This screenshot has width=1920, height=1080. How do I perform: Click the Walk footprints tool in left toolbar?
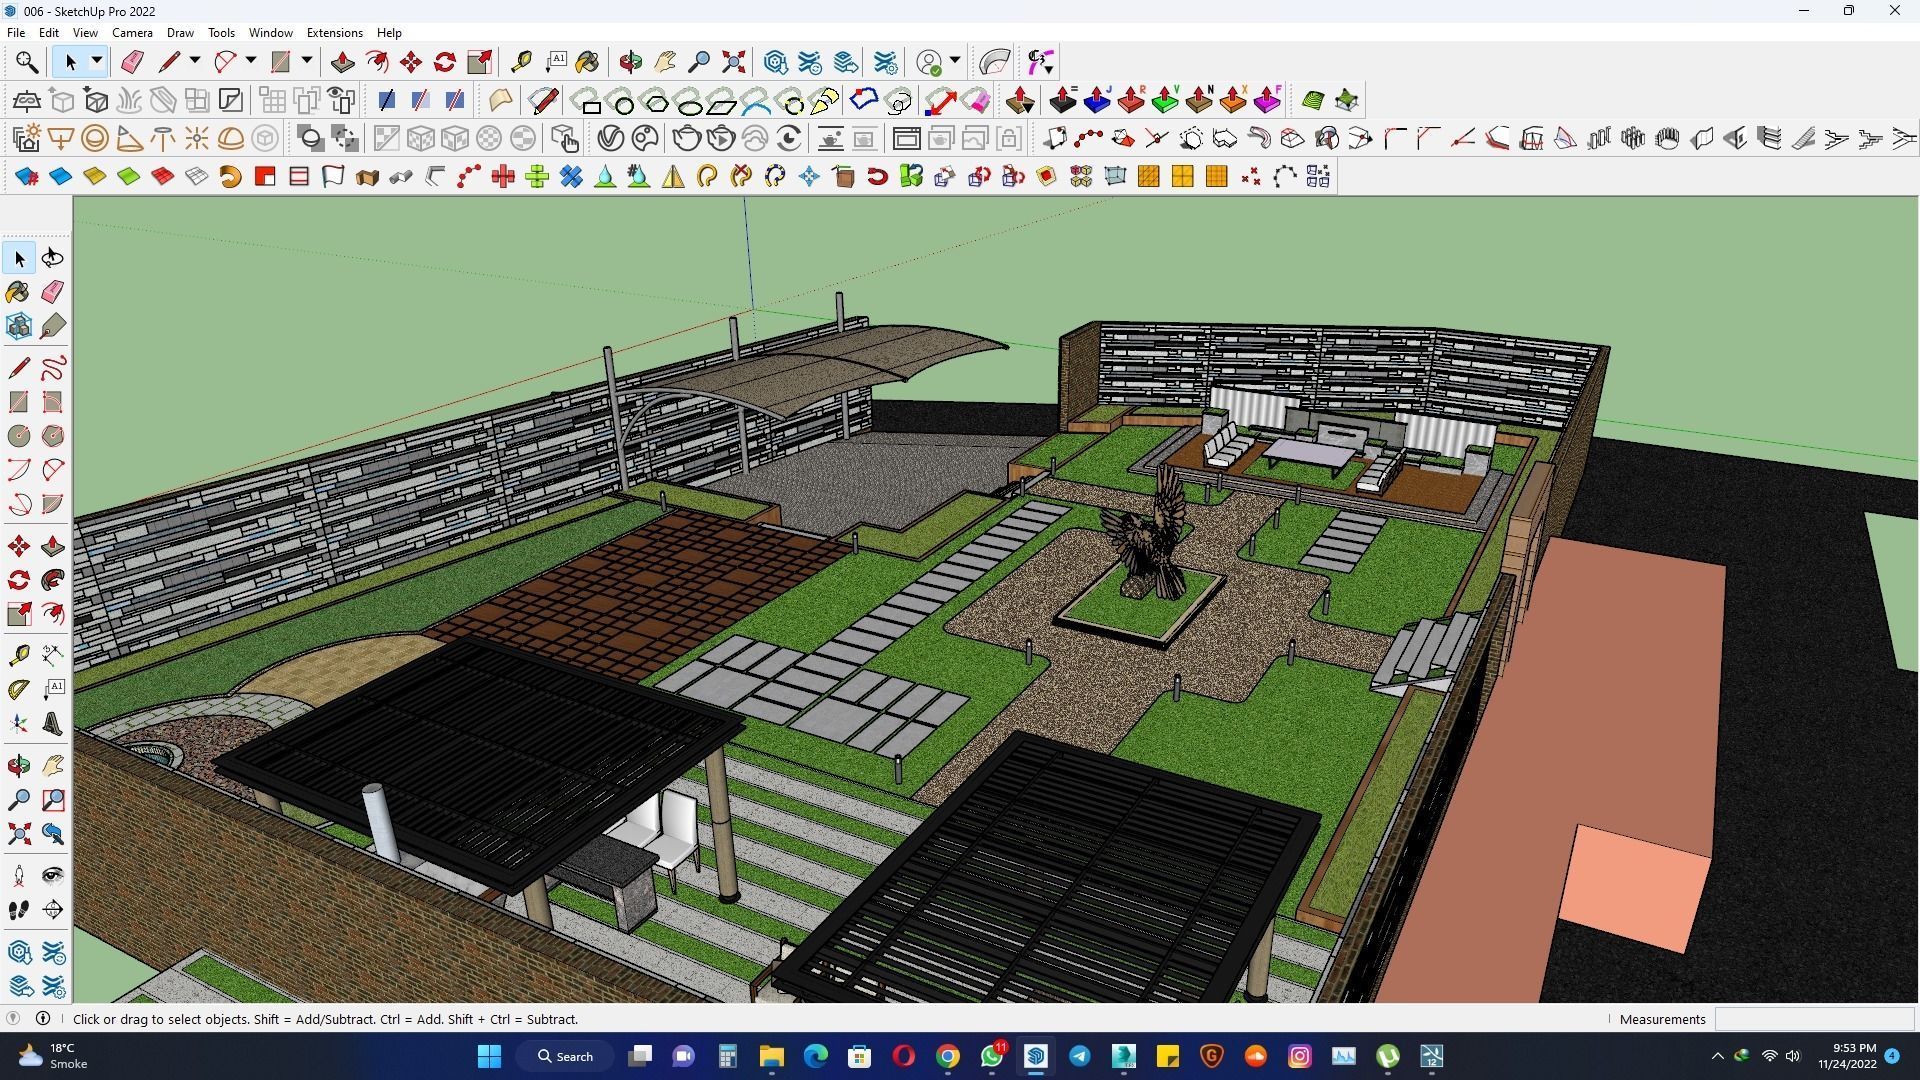[x=18, y=910]
